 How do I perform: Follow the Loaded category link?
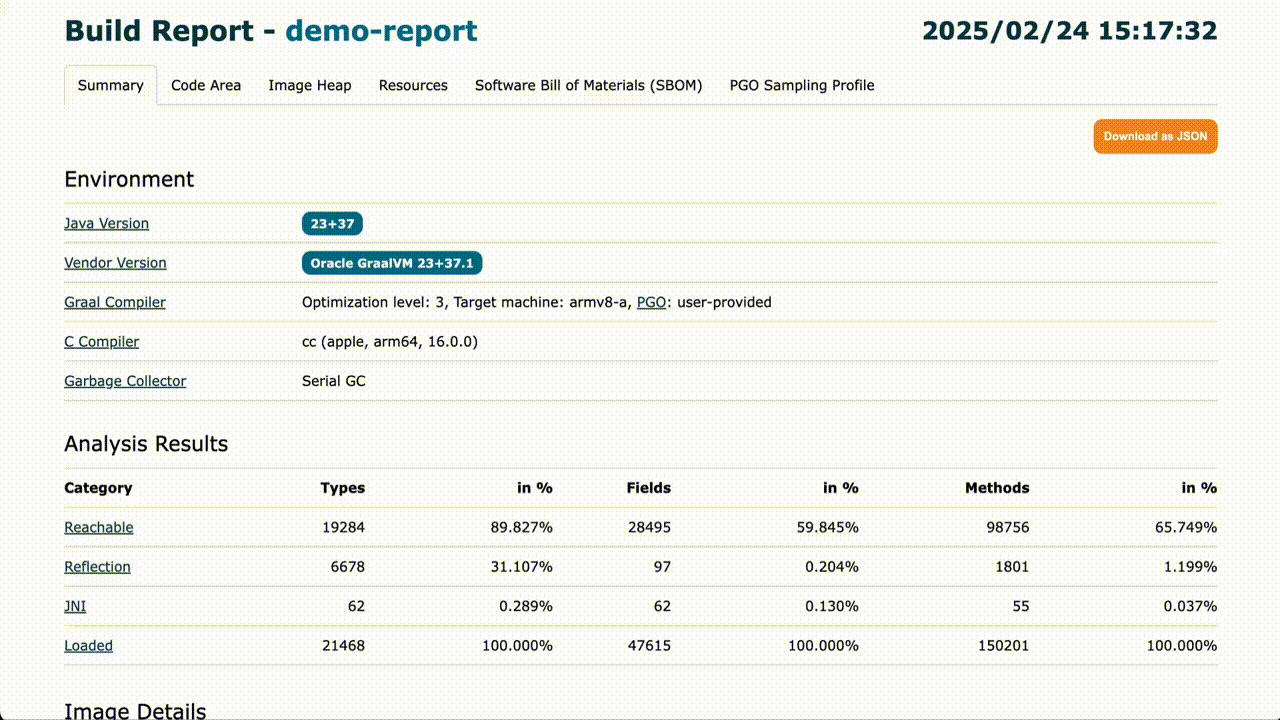(x=88, y=646)
